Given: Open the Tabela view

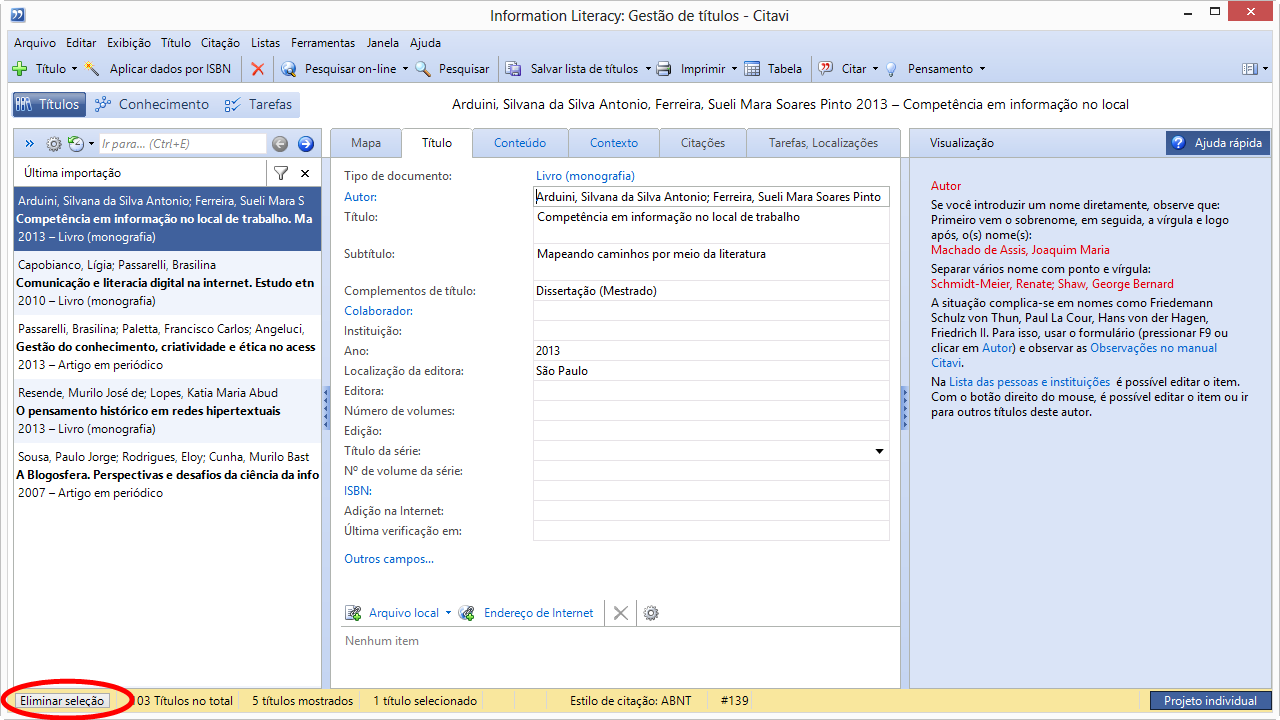Looking at the screenshot, I should point(773,69).
